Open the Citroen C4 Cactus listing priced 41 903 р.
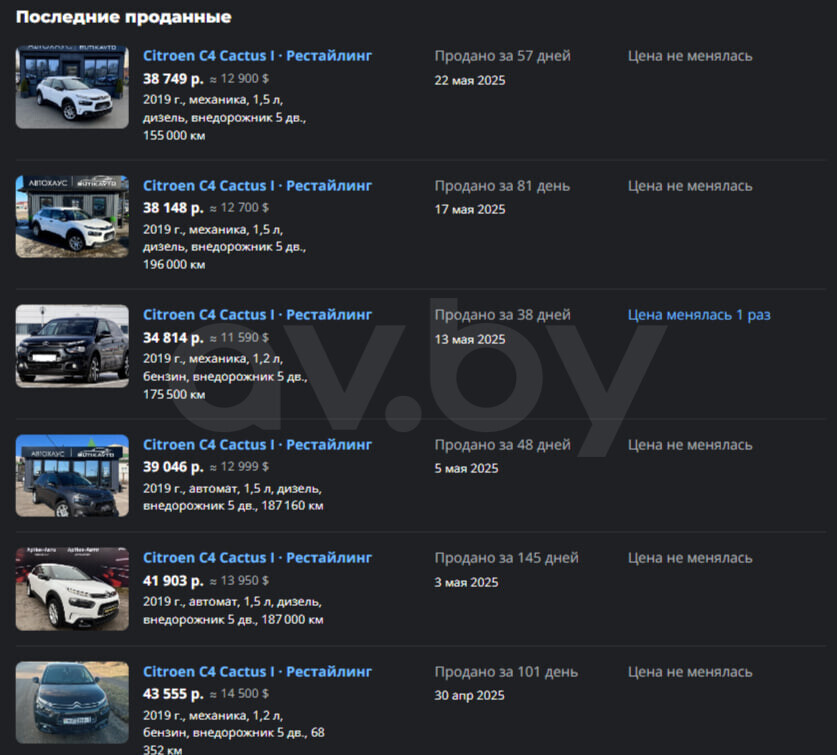The image size is (837, 755). coord(257,558)
